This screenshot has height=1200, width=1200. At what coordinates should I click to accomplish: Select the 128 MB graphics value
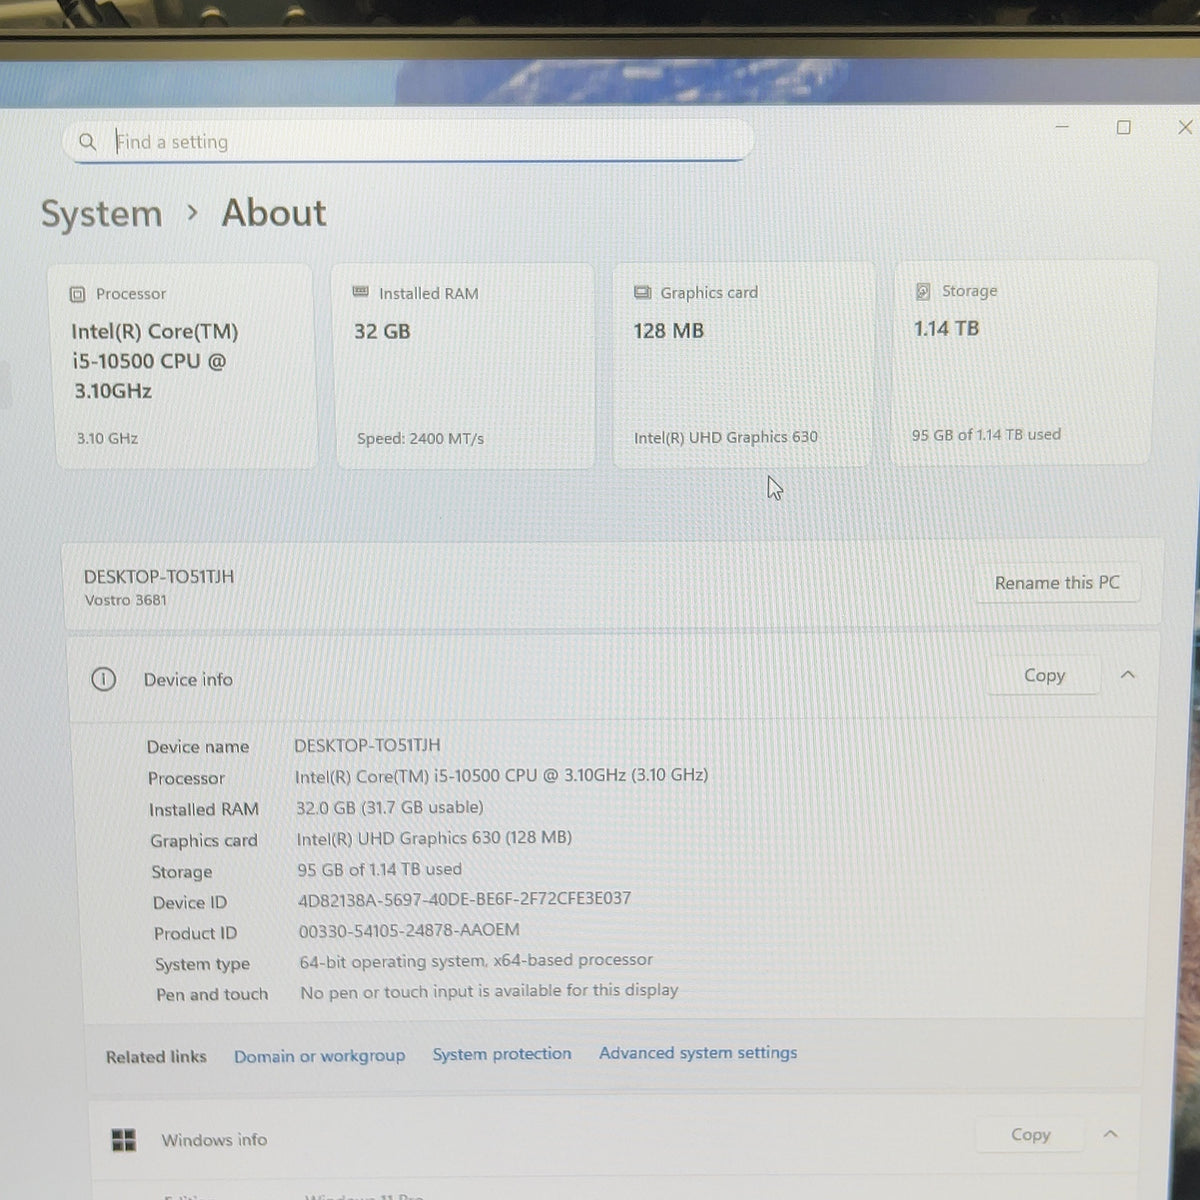click(668, 330)
